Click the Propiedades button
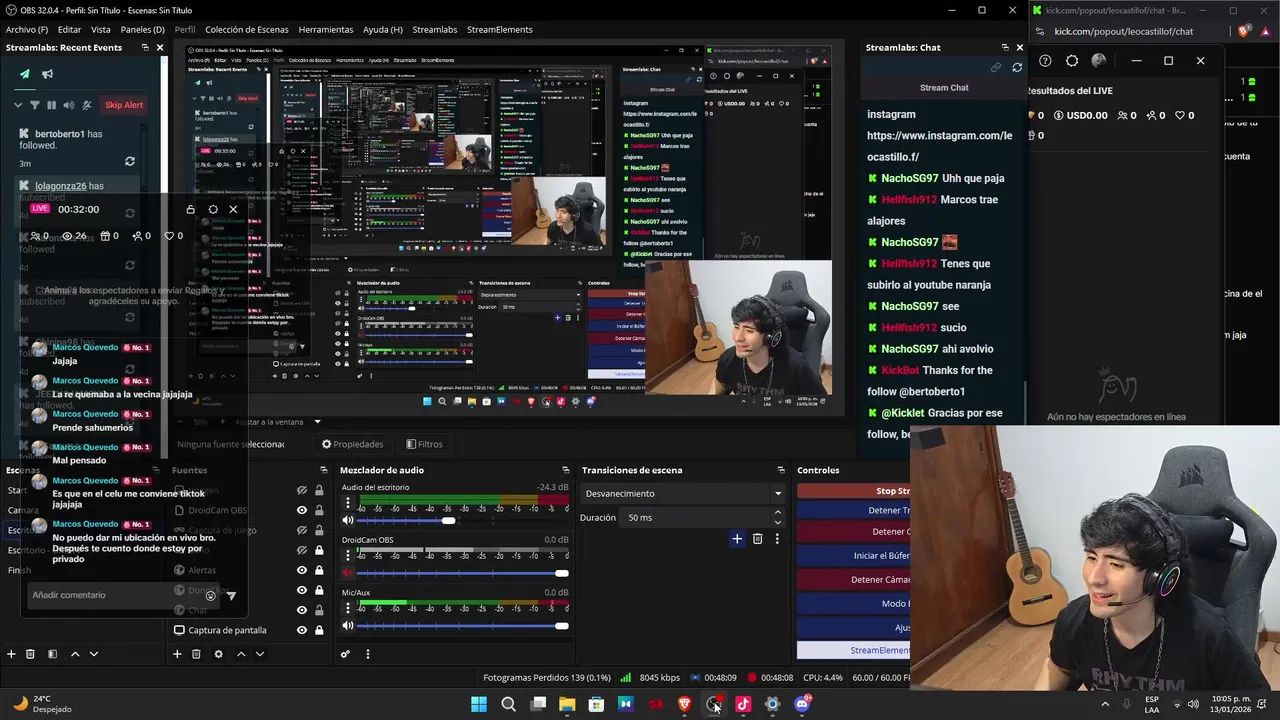Viewport: 1280px width, 720px height. tap(352, 444)
